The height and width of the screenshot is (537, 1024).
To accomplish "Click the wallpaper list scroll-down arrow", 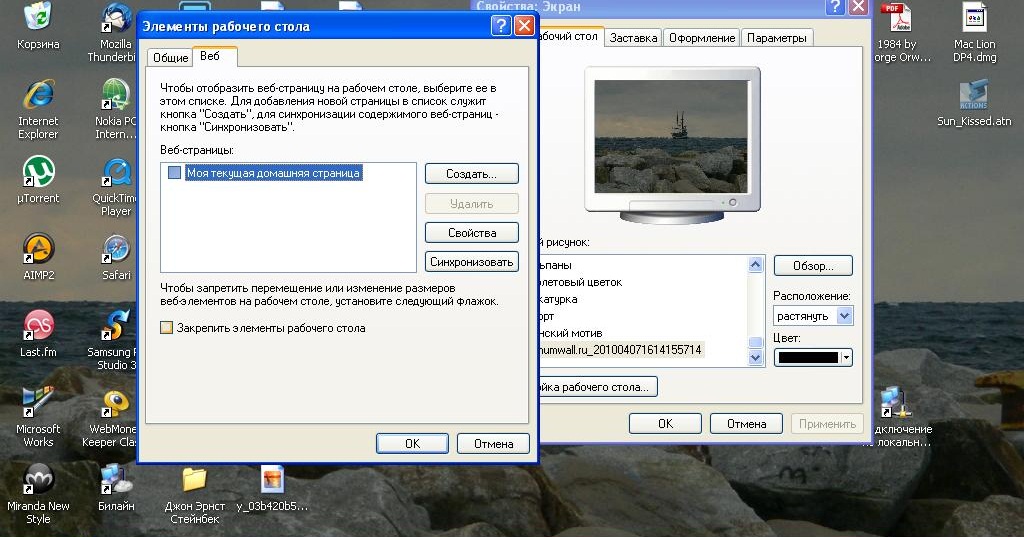I will 756,357.
